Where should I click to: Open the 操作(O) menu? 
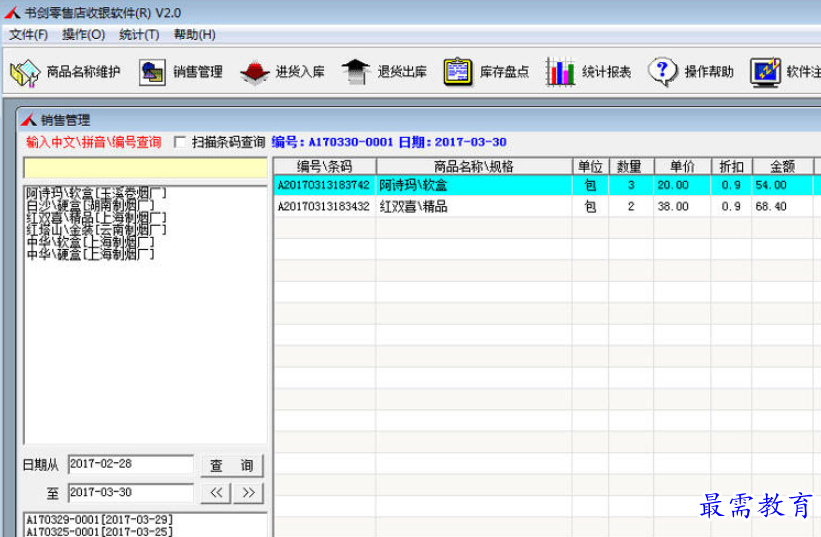pyautogui.click(x=83, y=35)
